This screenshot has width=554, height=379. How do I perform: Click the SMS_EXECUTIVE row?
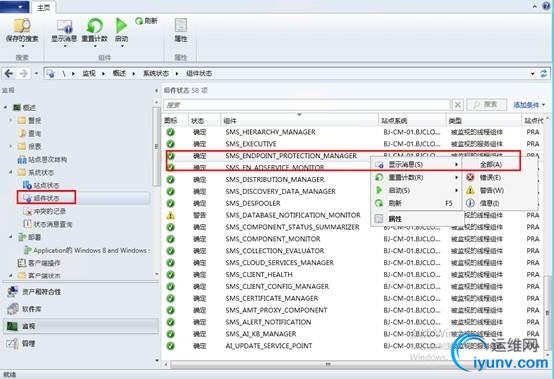pos(354,144)
